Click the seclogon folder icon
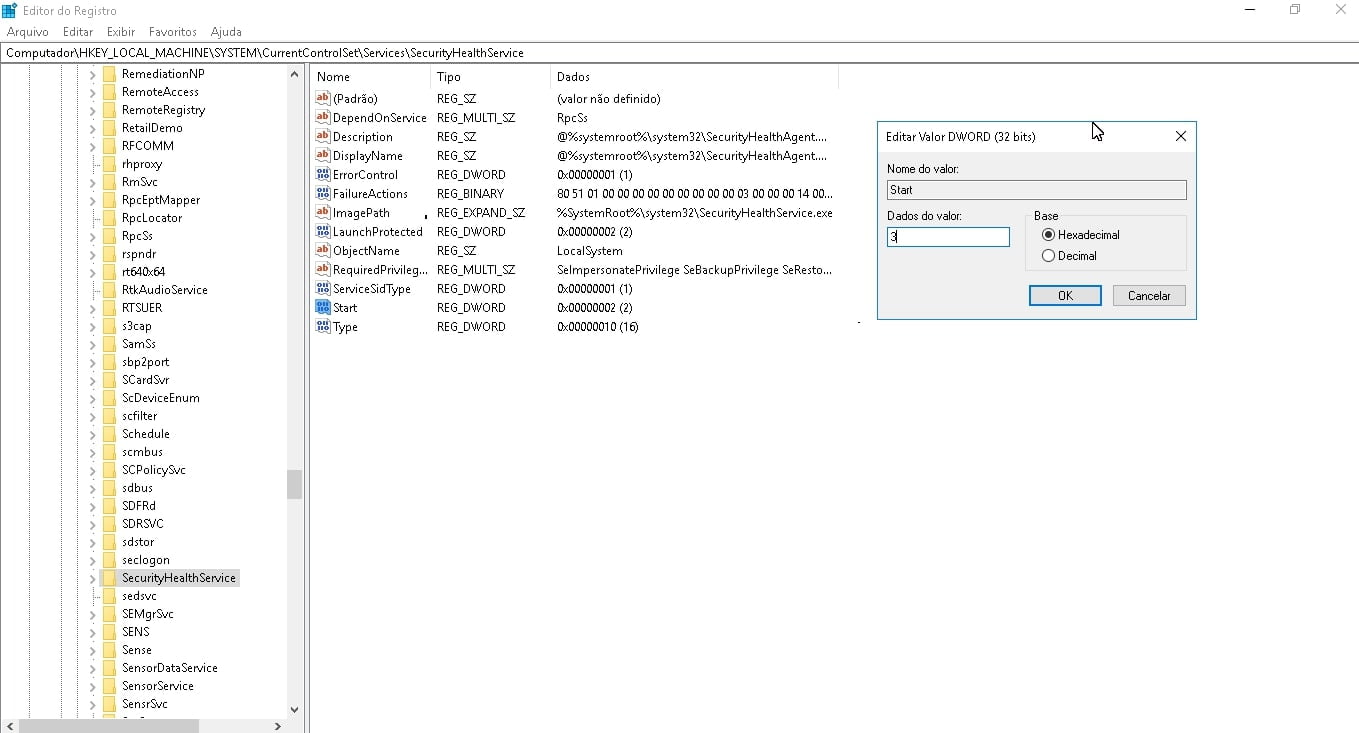The height and width of the screenshot is (733, 1359). [109, 560]
